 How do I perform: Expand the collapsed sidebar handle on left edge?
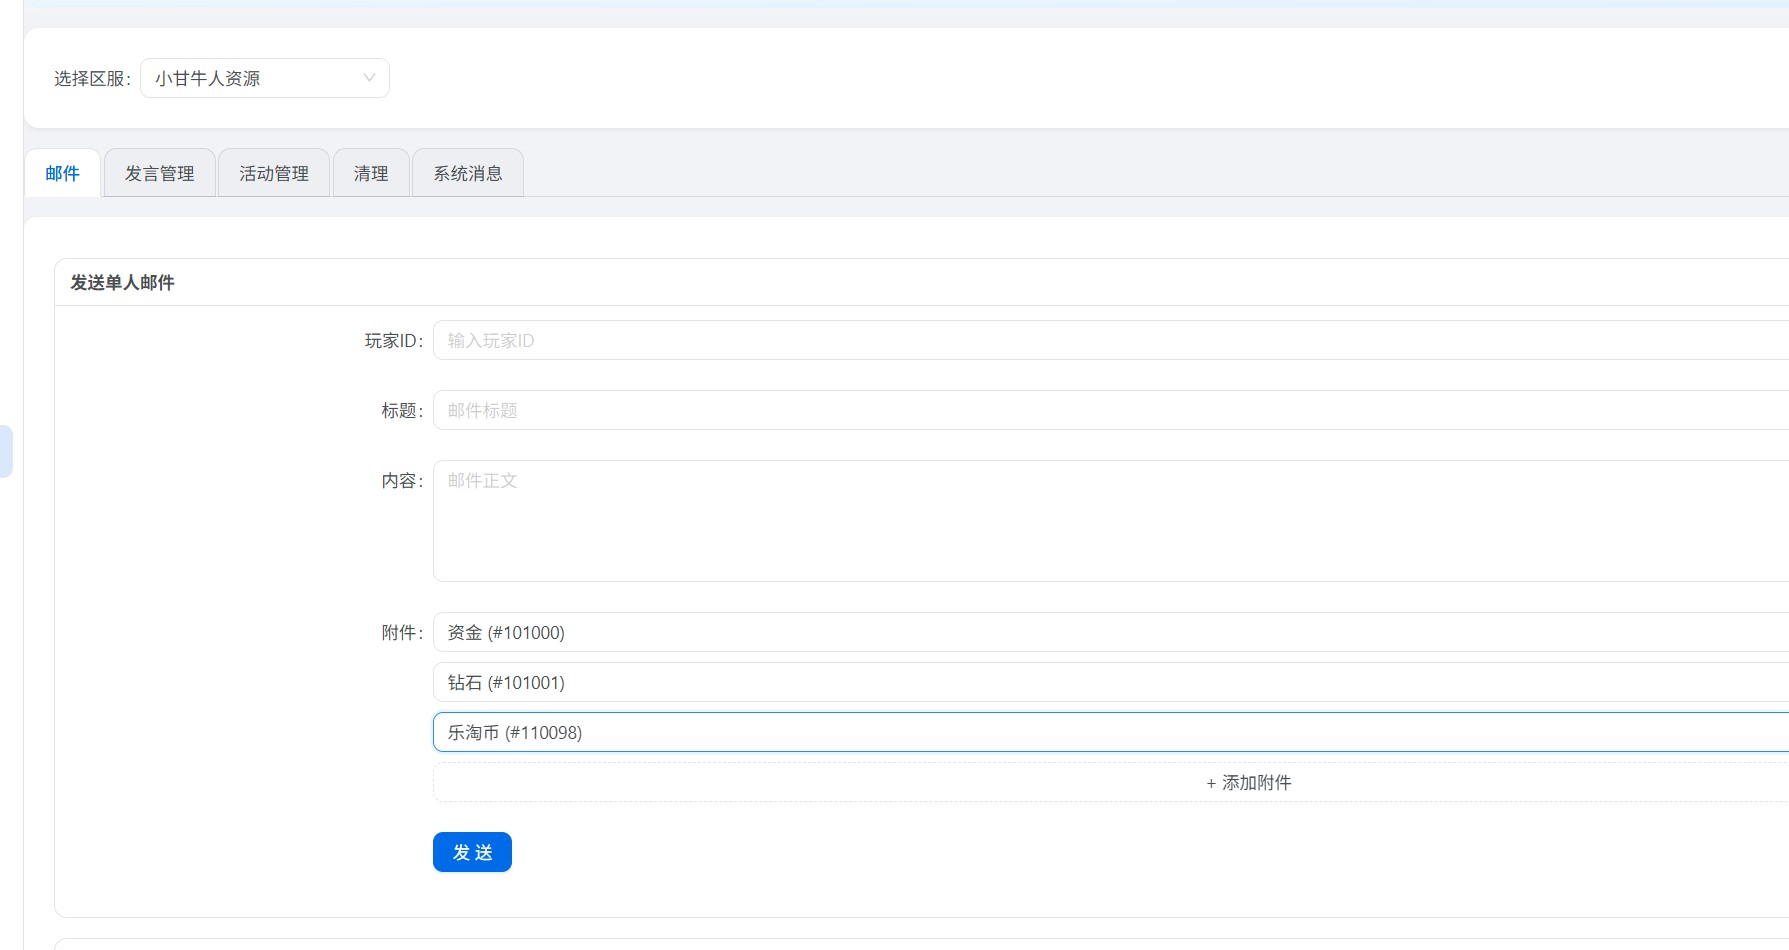(x=6, y=452)
